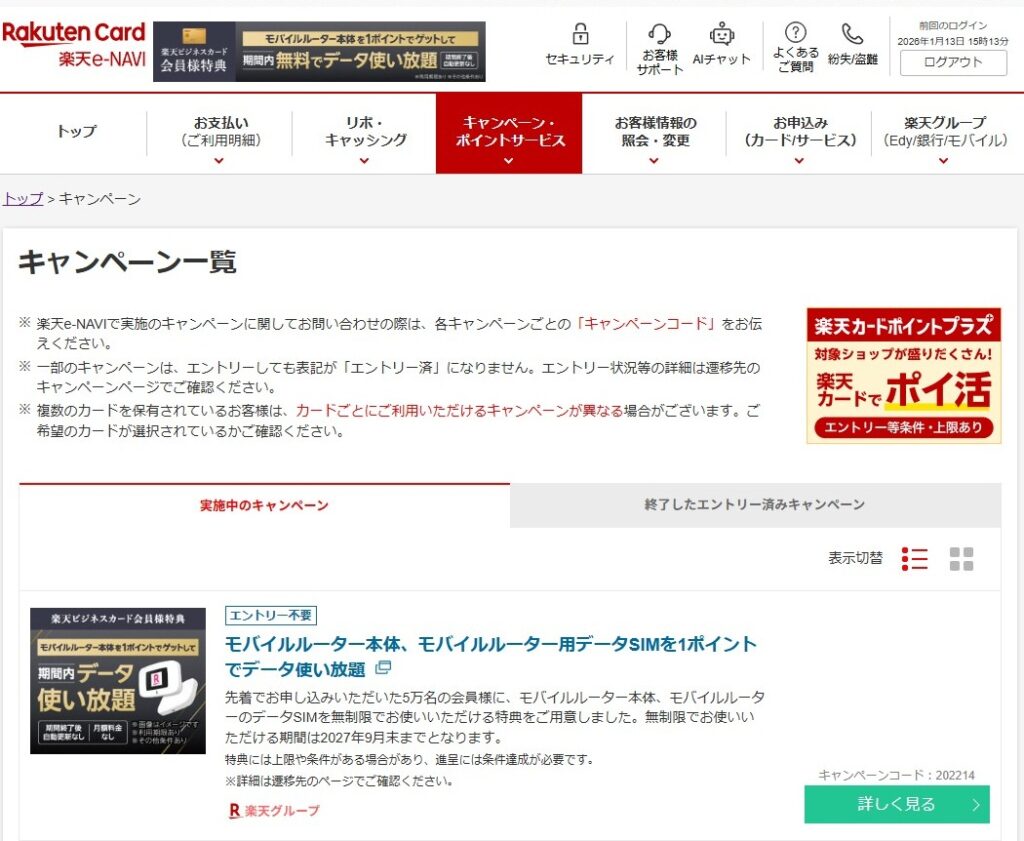Open the mobile router campaign thumbnail
Viewport: 1024px width, 841px height.
tap(118, 680)
